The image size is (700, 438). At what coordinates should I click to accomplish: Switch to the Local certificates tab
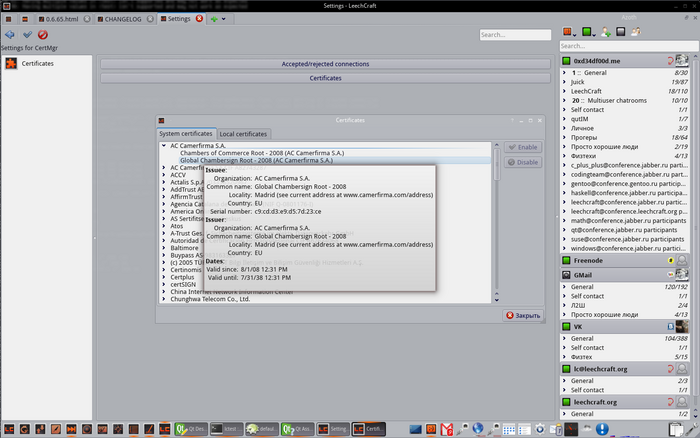tap(243, 133)
